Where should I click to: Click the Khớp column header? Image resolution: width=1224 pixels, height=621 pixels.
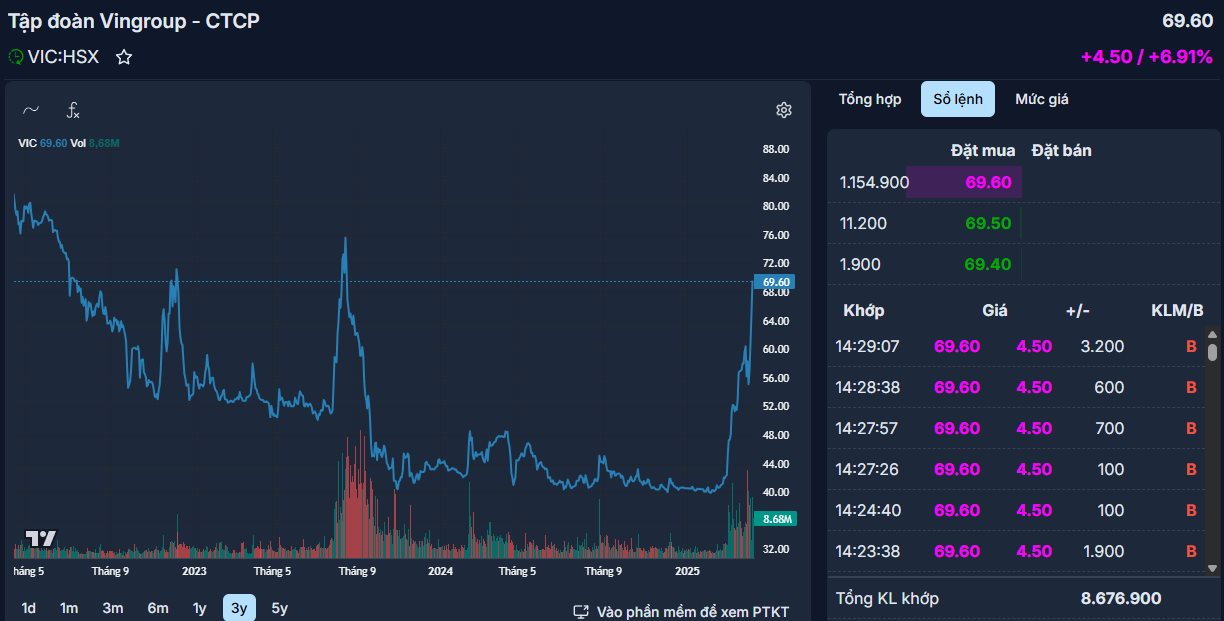tap(864, 310)
